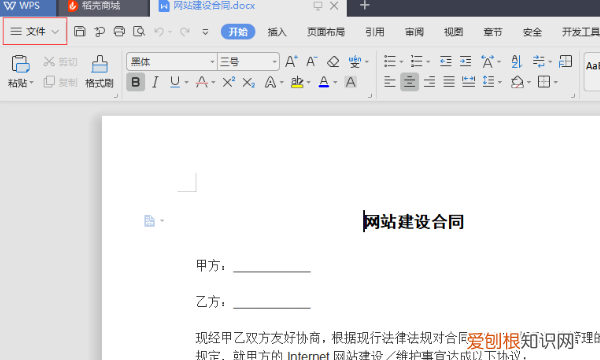Toggle Italic formatting
Screen dimensions: 600x360
coord(155,82)
